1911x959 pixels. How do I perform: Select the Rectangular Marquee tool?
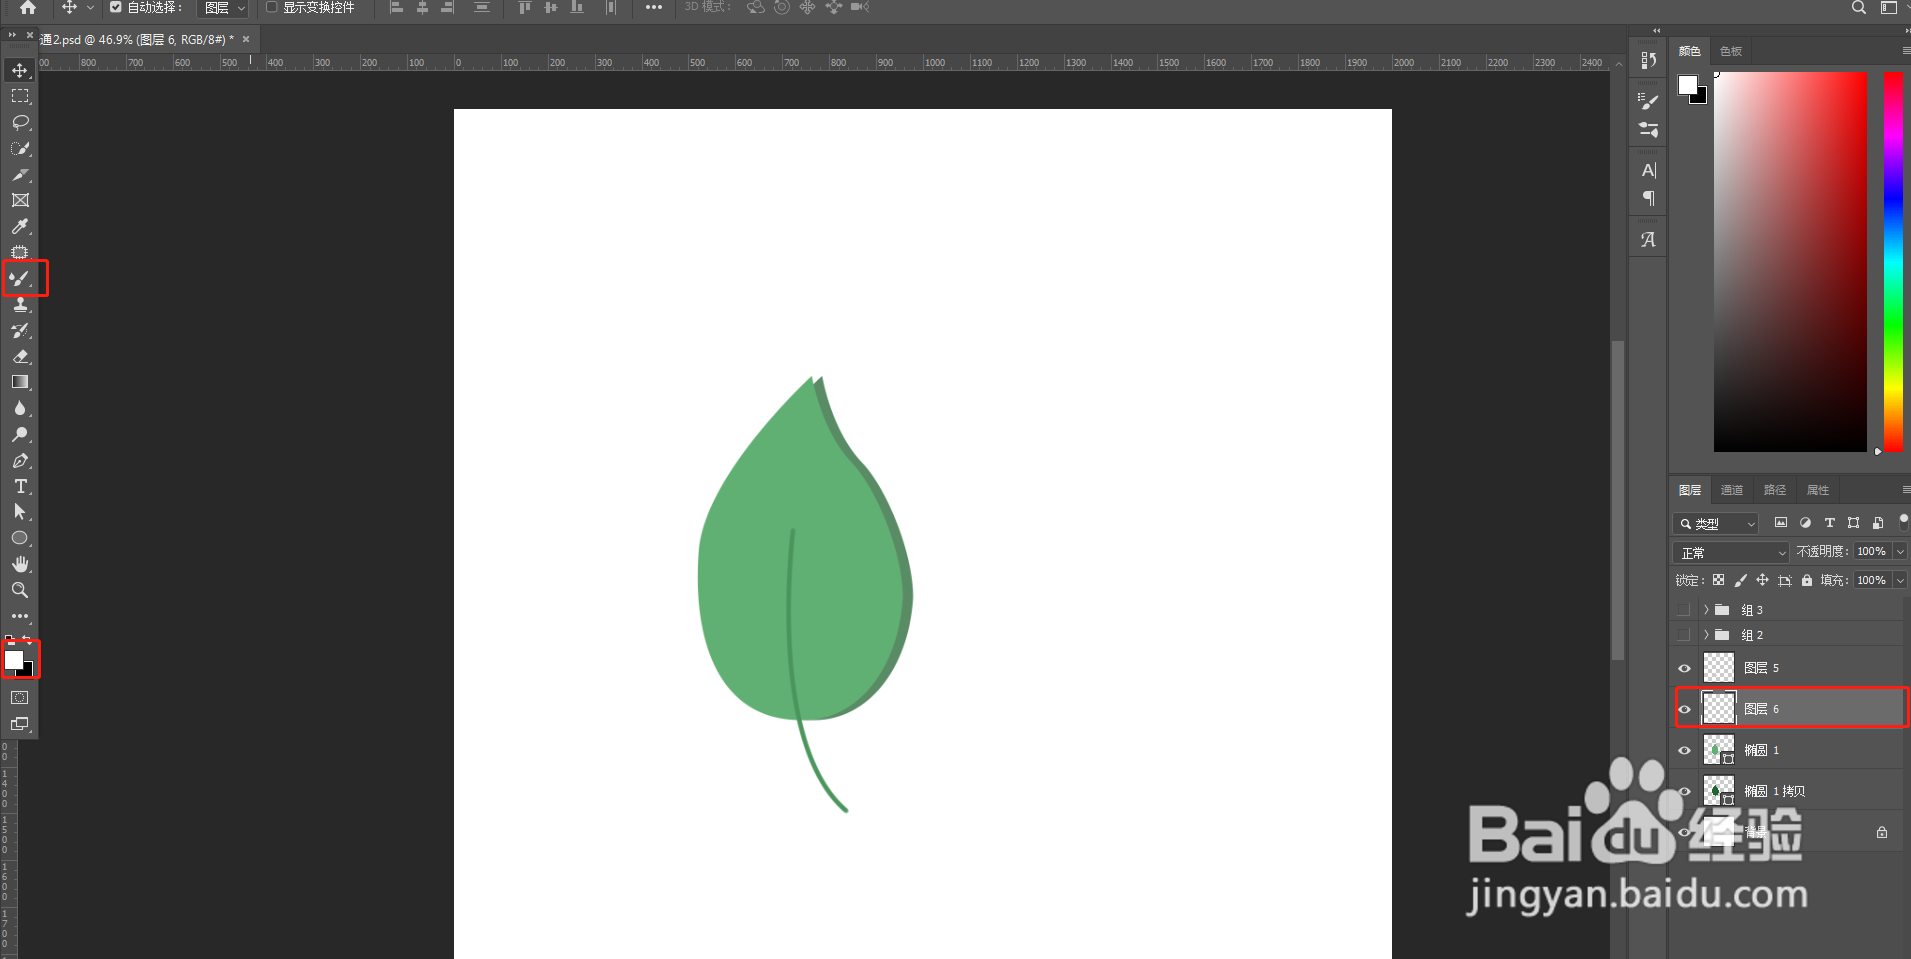pyautogui.click(x=20, y=96)
